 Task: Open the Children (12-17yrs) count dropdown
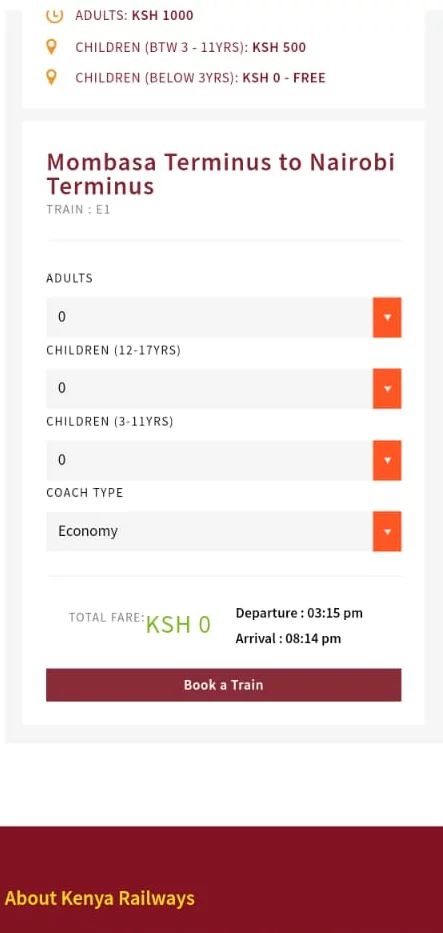(x=224, y=389)
